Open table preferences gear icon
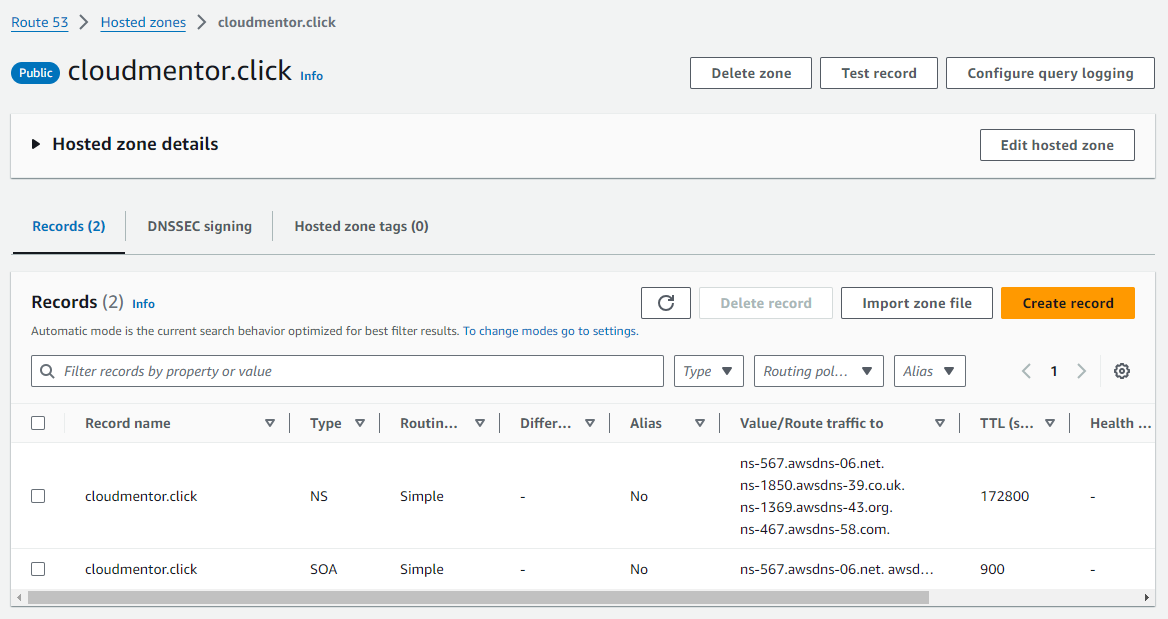 (1122, 371)
